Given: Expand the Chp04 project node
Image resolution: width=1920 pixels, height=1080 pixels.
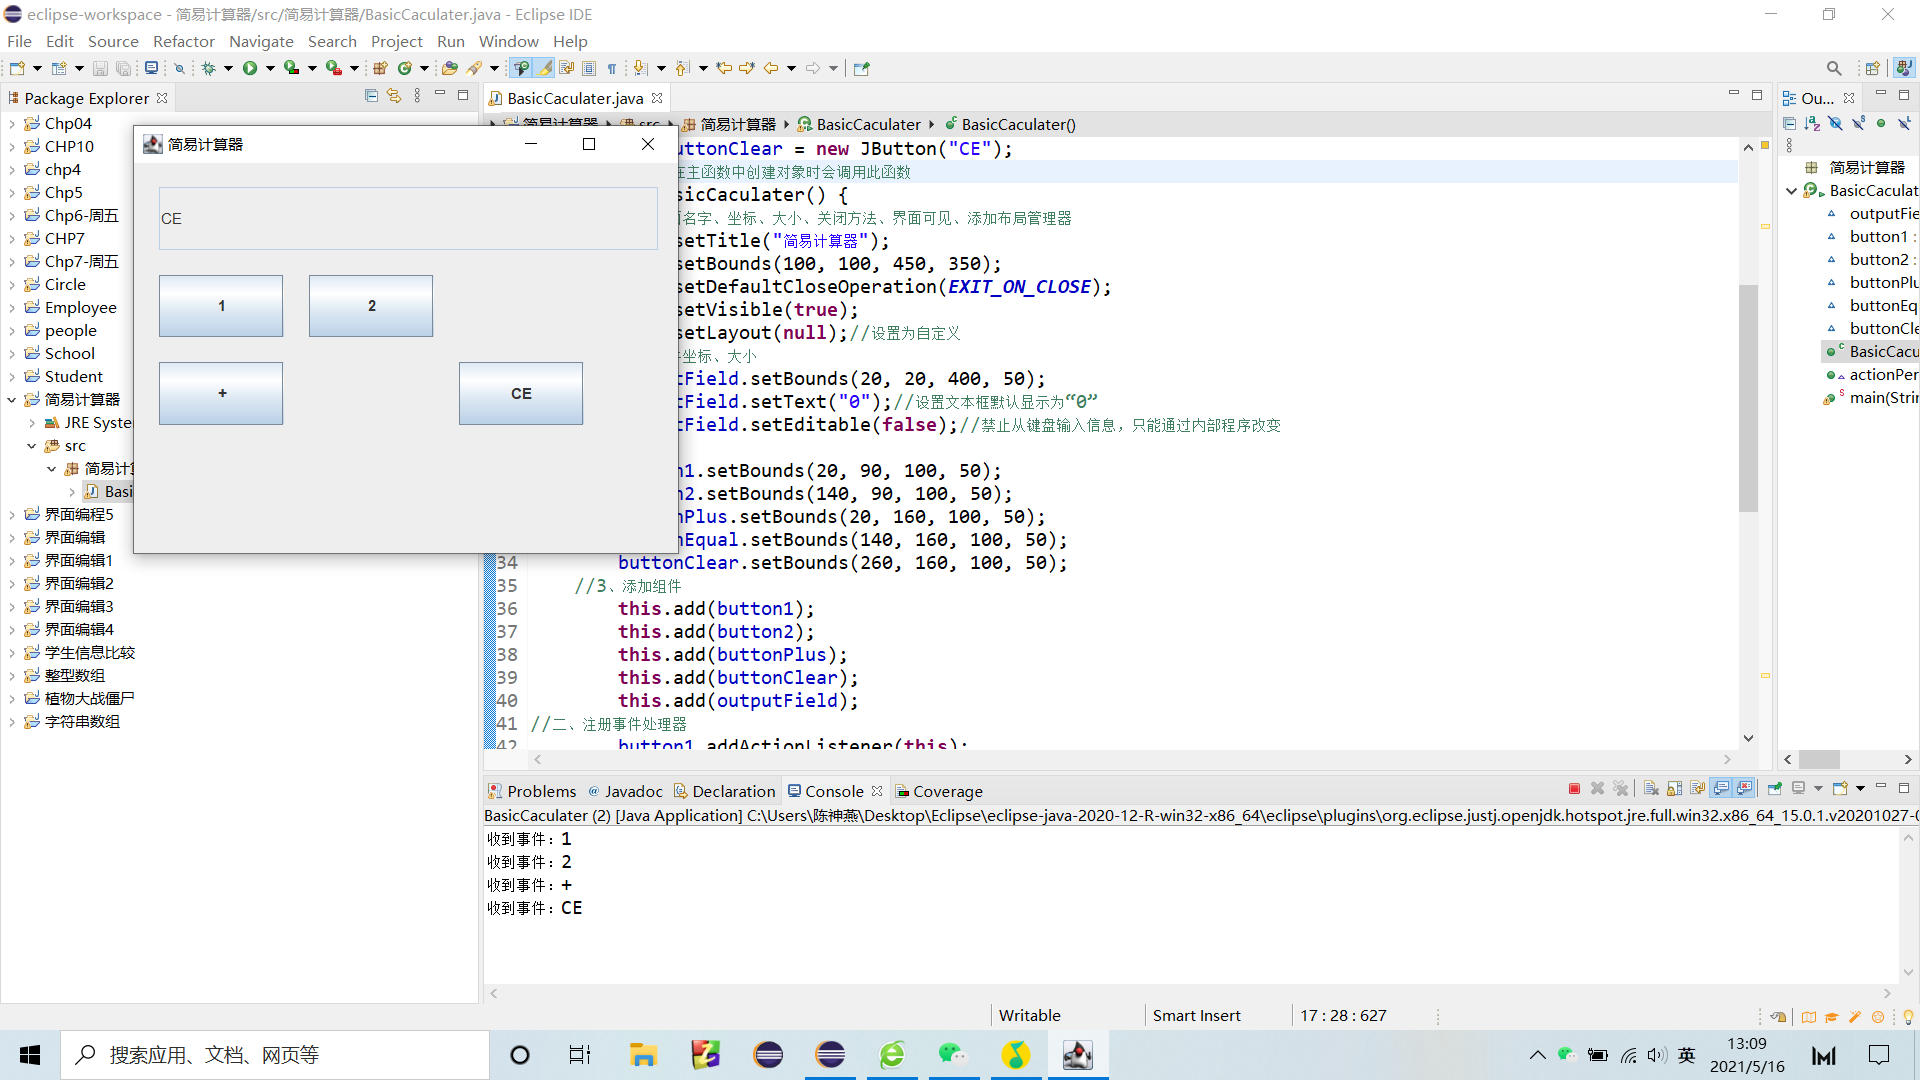Looking at the screenshot, I should [x=12, y=124].
